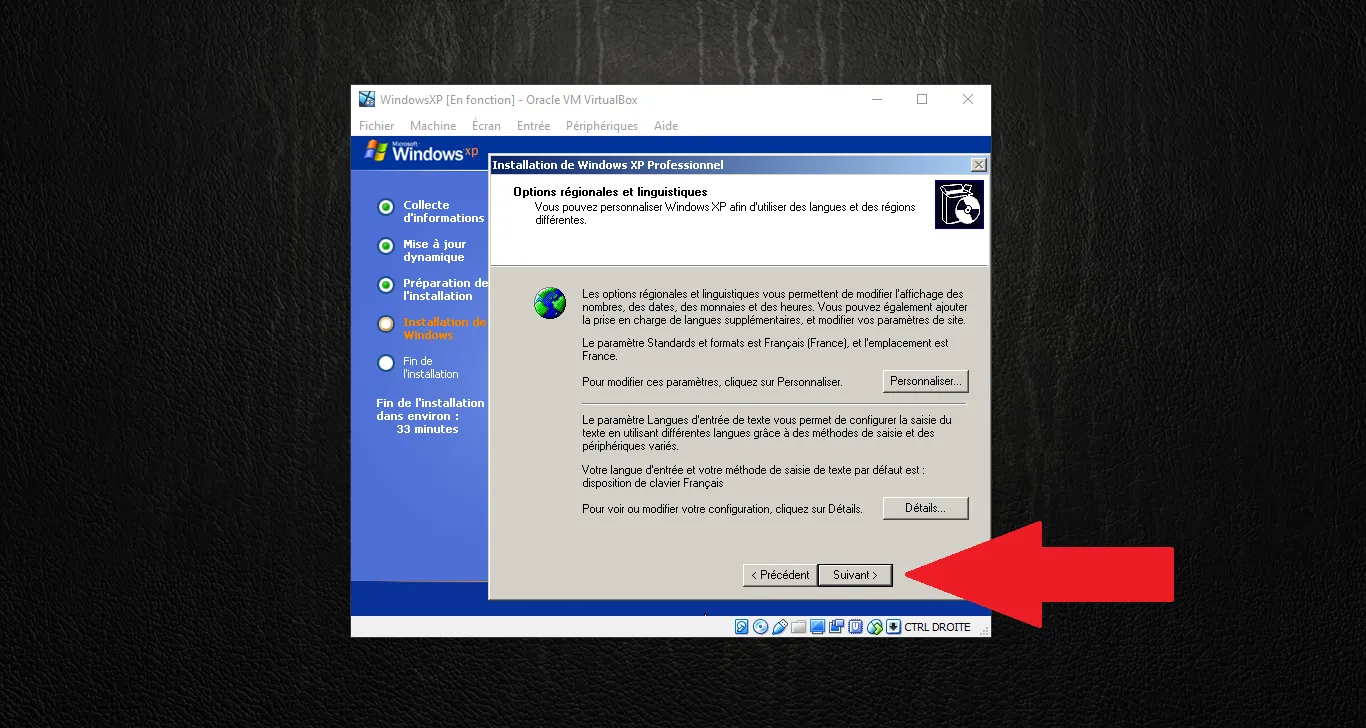Click the Détails... button
This screenshot has height=728, width=1366.
pos(925,508)
